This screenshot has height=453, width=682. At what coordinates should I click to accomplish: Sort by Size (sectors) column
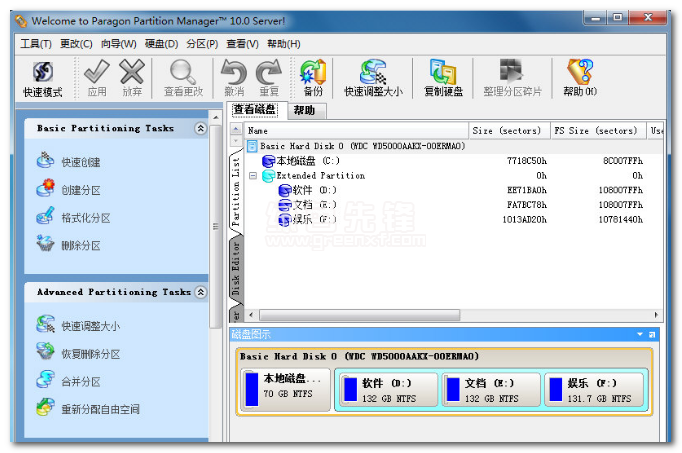509,130
